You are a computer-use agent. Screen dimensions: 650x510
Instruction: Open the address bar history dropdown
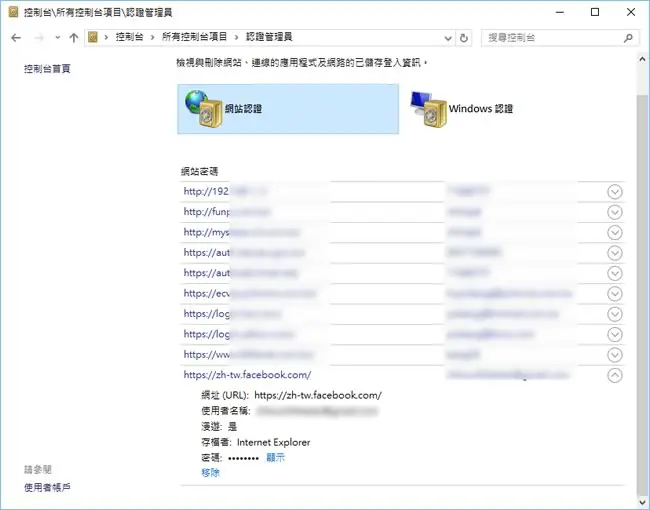448,38
